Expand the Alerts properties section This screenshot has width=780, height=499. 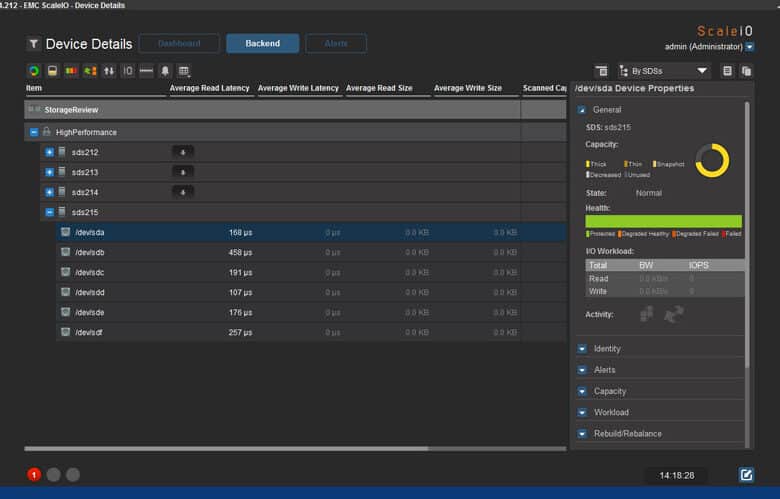tap(582, 370)
